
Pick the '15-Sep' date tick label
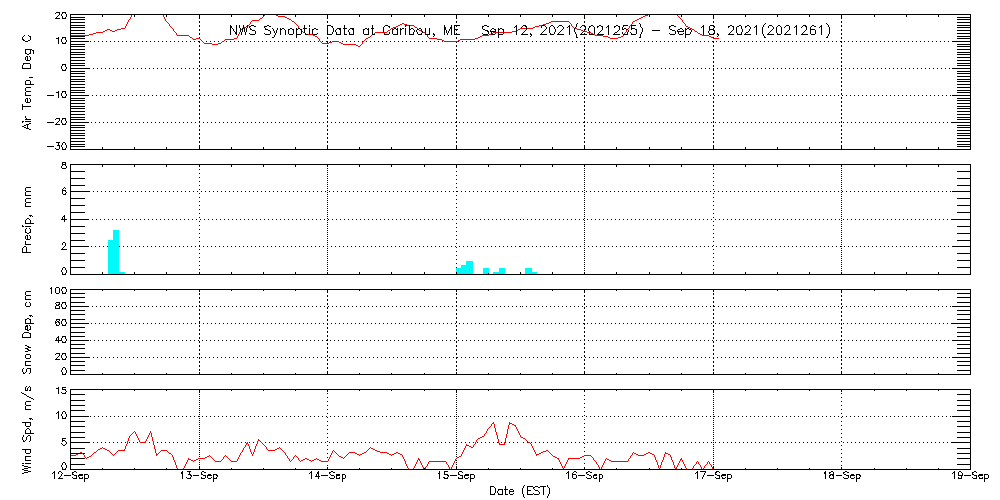(456, 476)
